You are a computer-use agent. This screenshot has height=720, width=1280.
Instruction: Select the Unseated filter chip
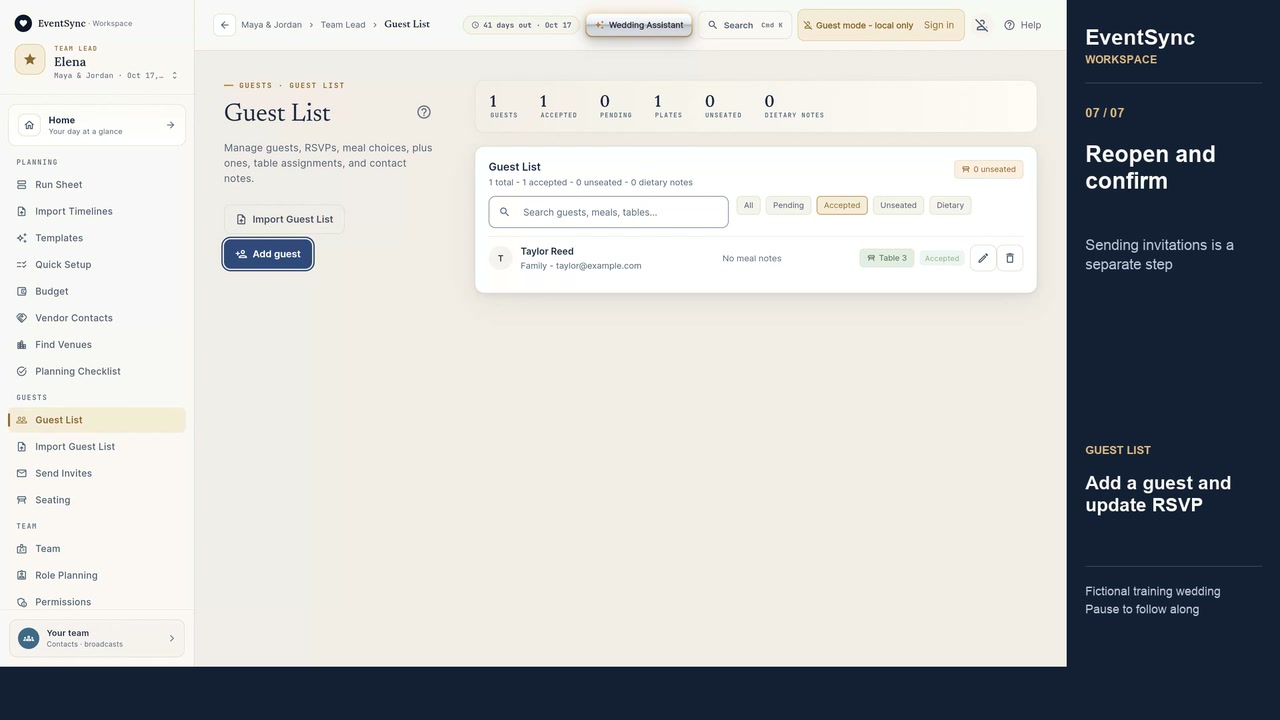898,205
